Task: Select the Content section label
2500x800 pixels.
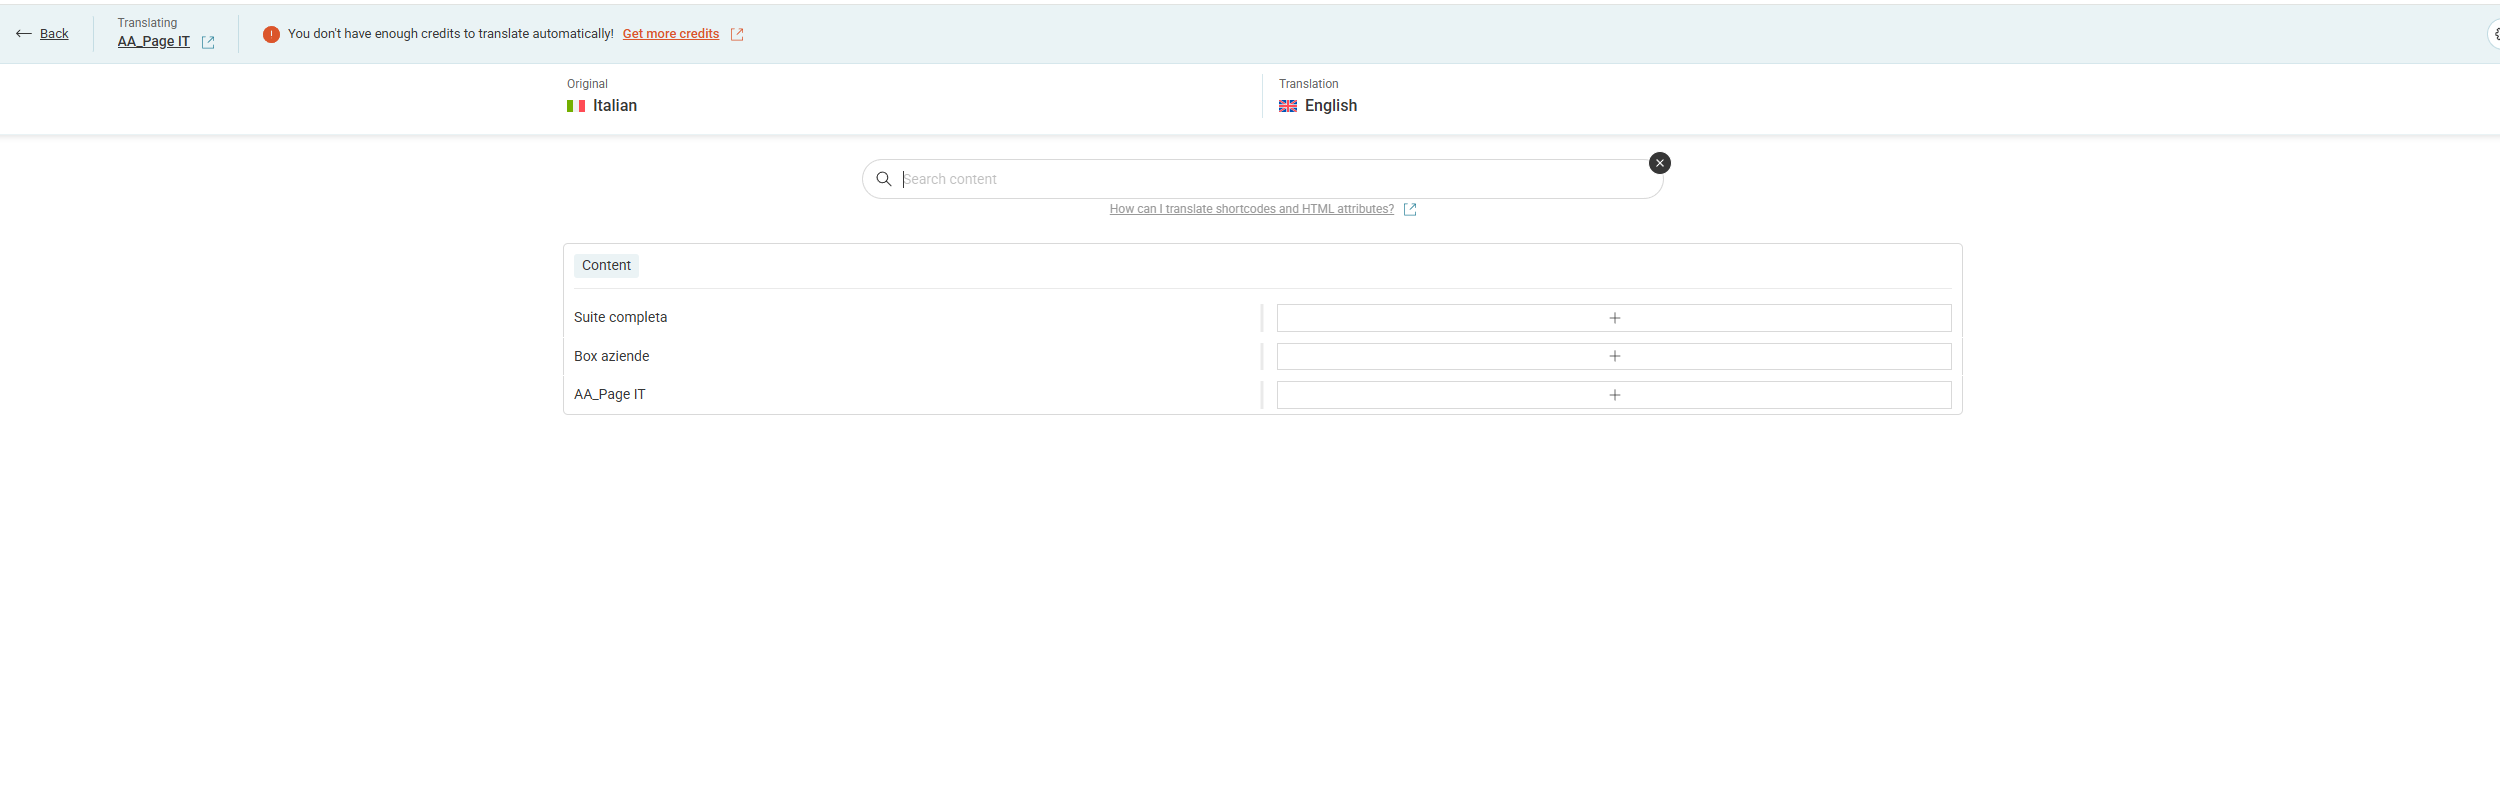Action: [606, 266]
